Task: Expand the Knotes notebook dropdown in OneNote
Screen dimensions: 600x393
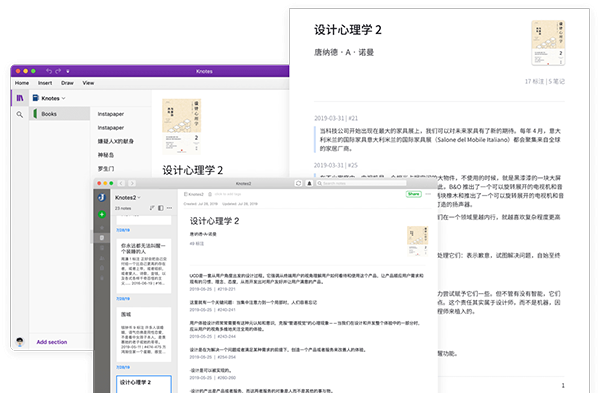Action: click(64, 98)
